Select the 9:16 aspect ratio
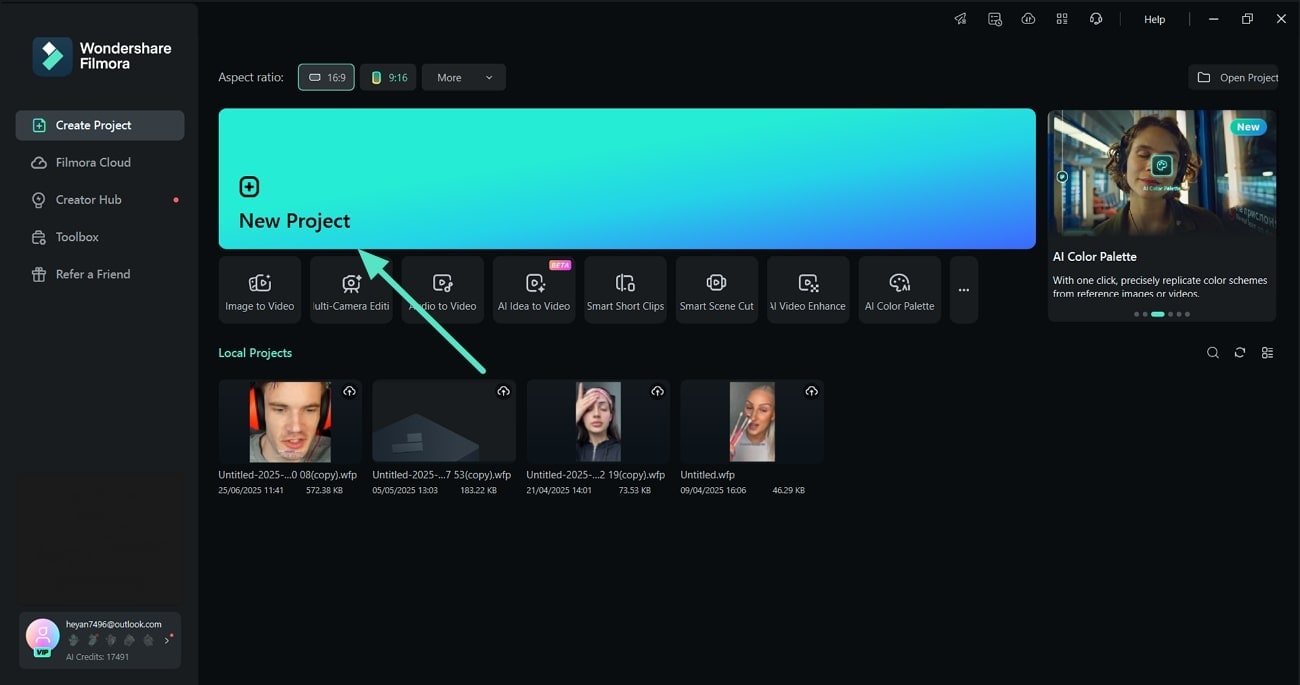The width and height of the screenshot is (1300, 685). coord(388,77)
